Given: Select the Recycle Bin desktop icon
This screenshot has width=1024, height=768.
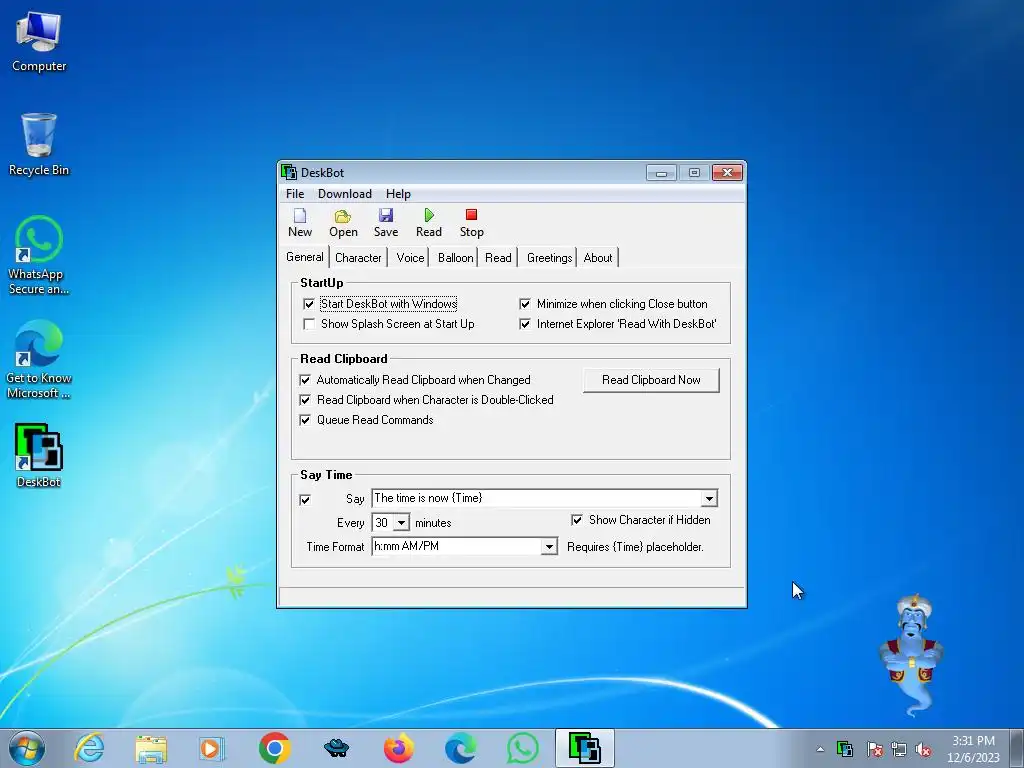Looking at the screenshot, I should coord(39,145).
